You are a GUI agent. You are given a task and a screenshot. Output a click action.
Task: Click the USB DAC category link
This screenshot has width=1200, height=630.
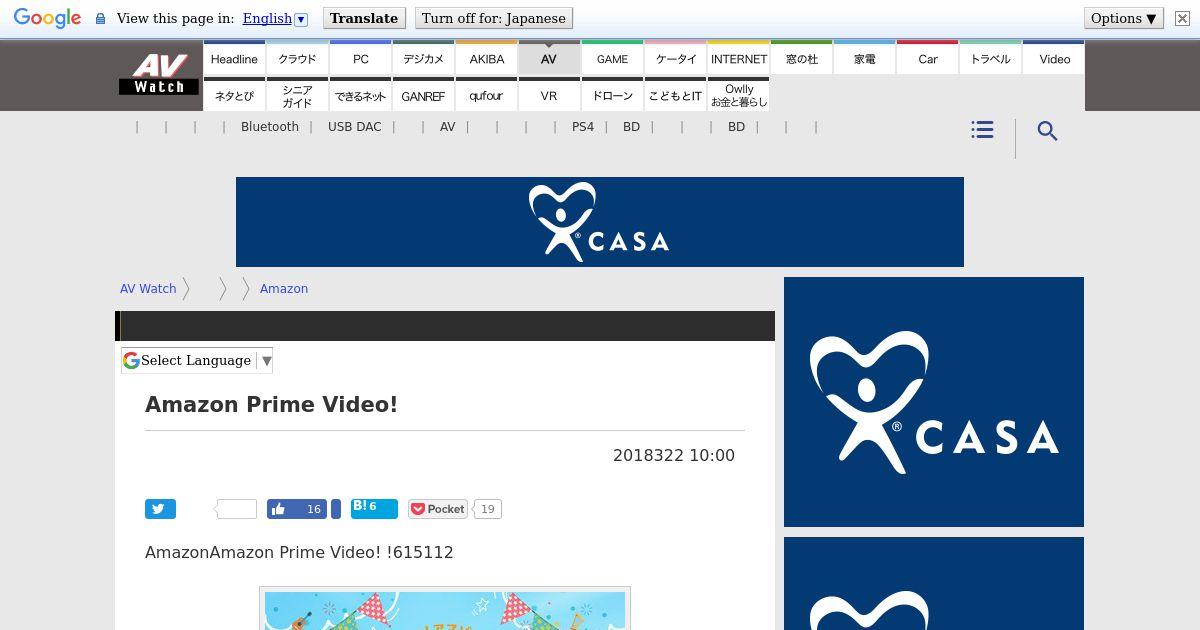pyautogui.click(x=354, y=127)
